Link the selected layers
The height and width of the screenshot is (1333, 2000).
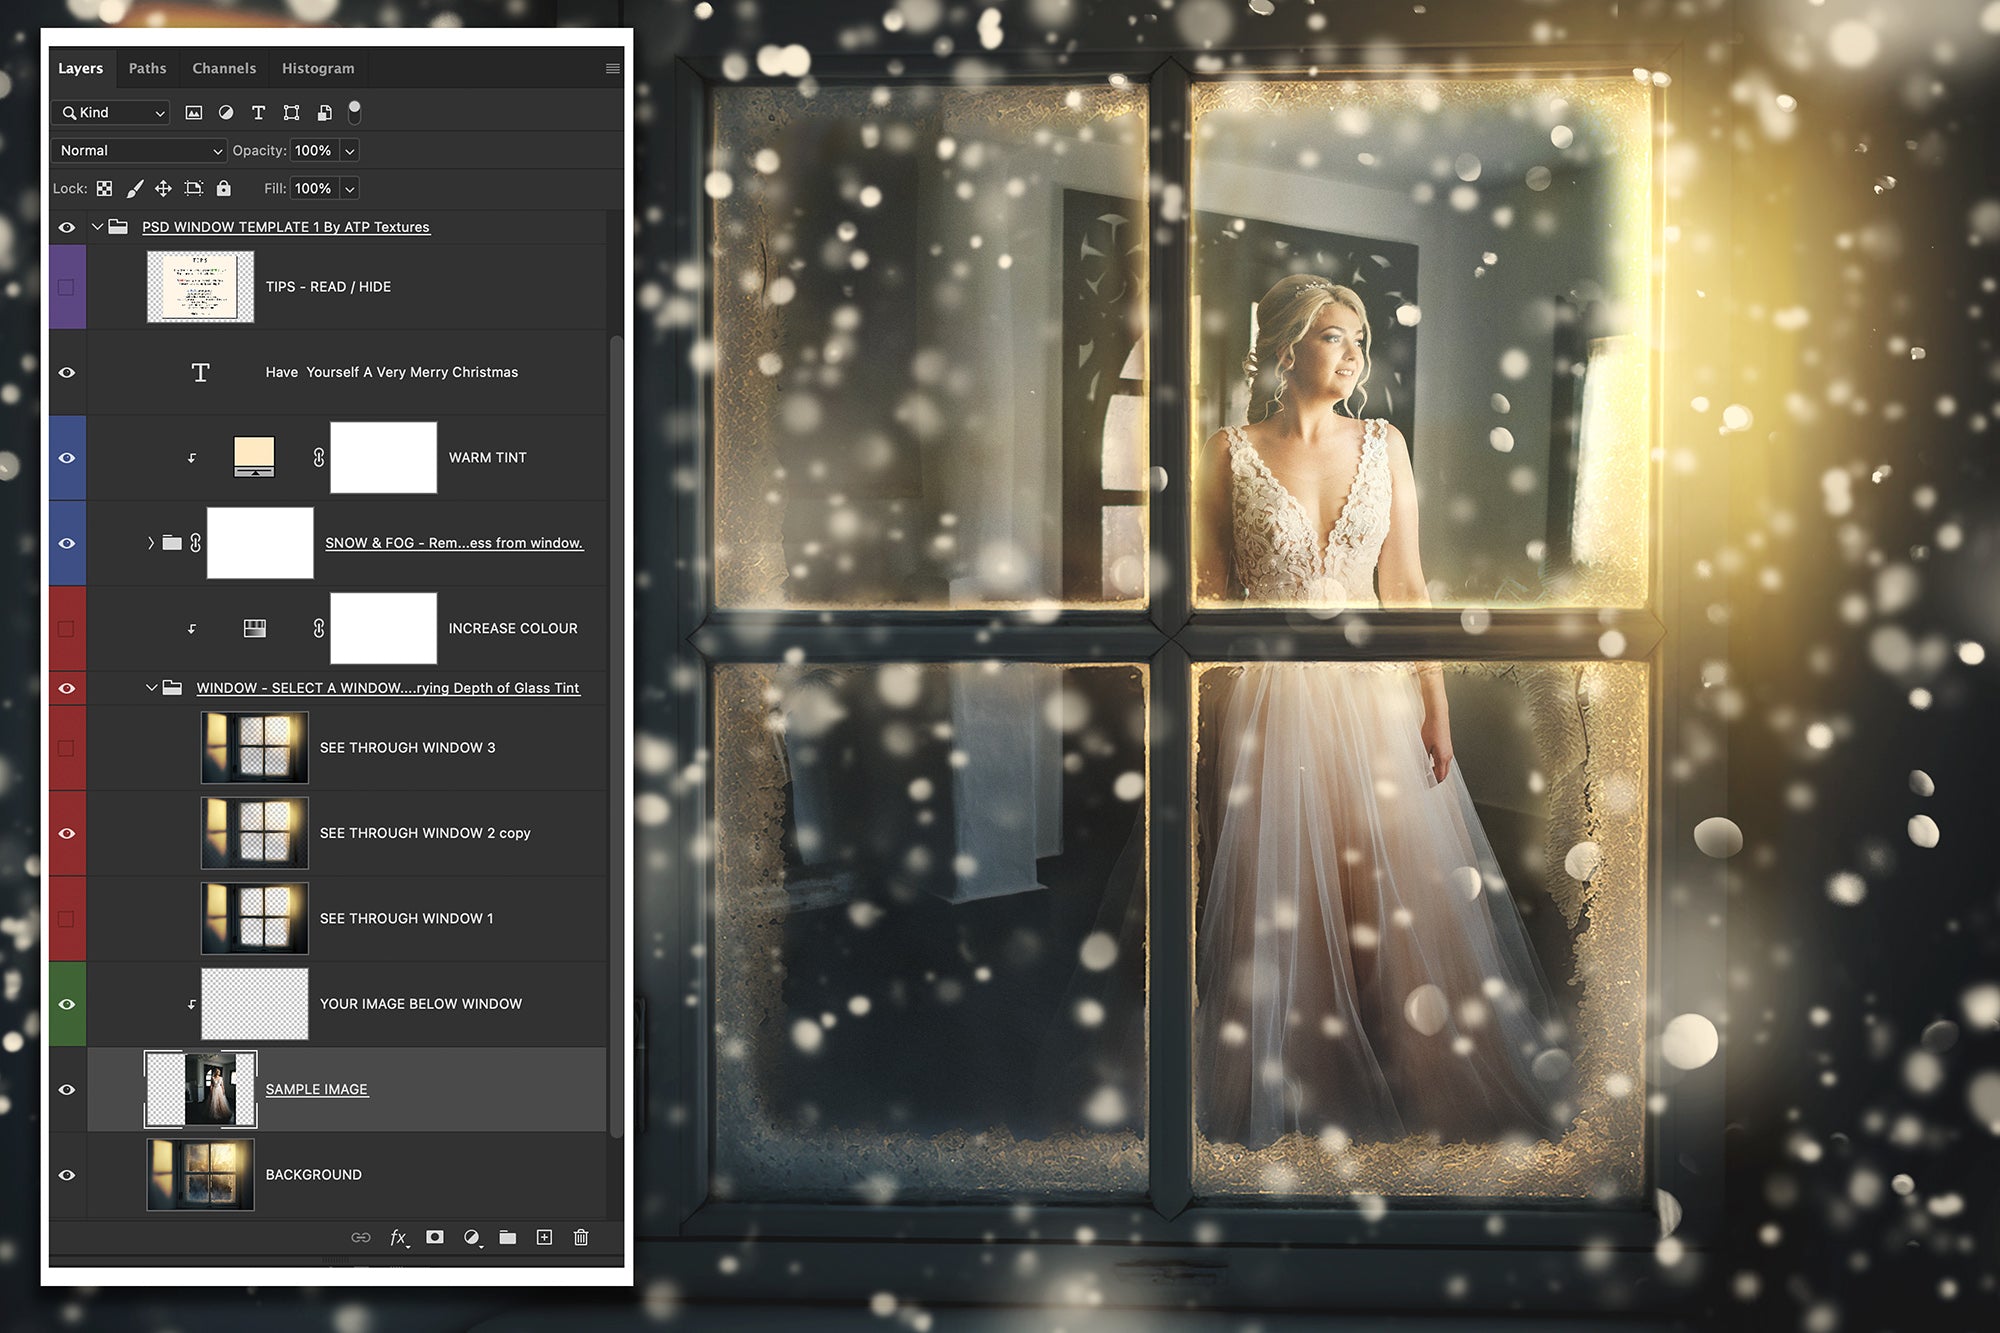361,1237
